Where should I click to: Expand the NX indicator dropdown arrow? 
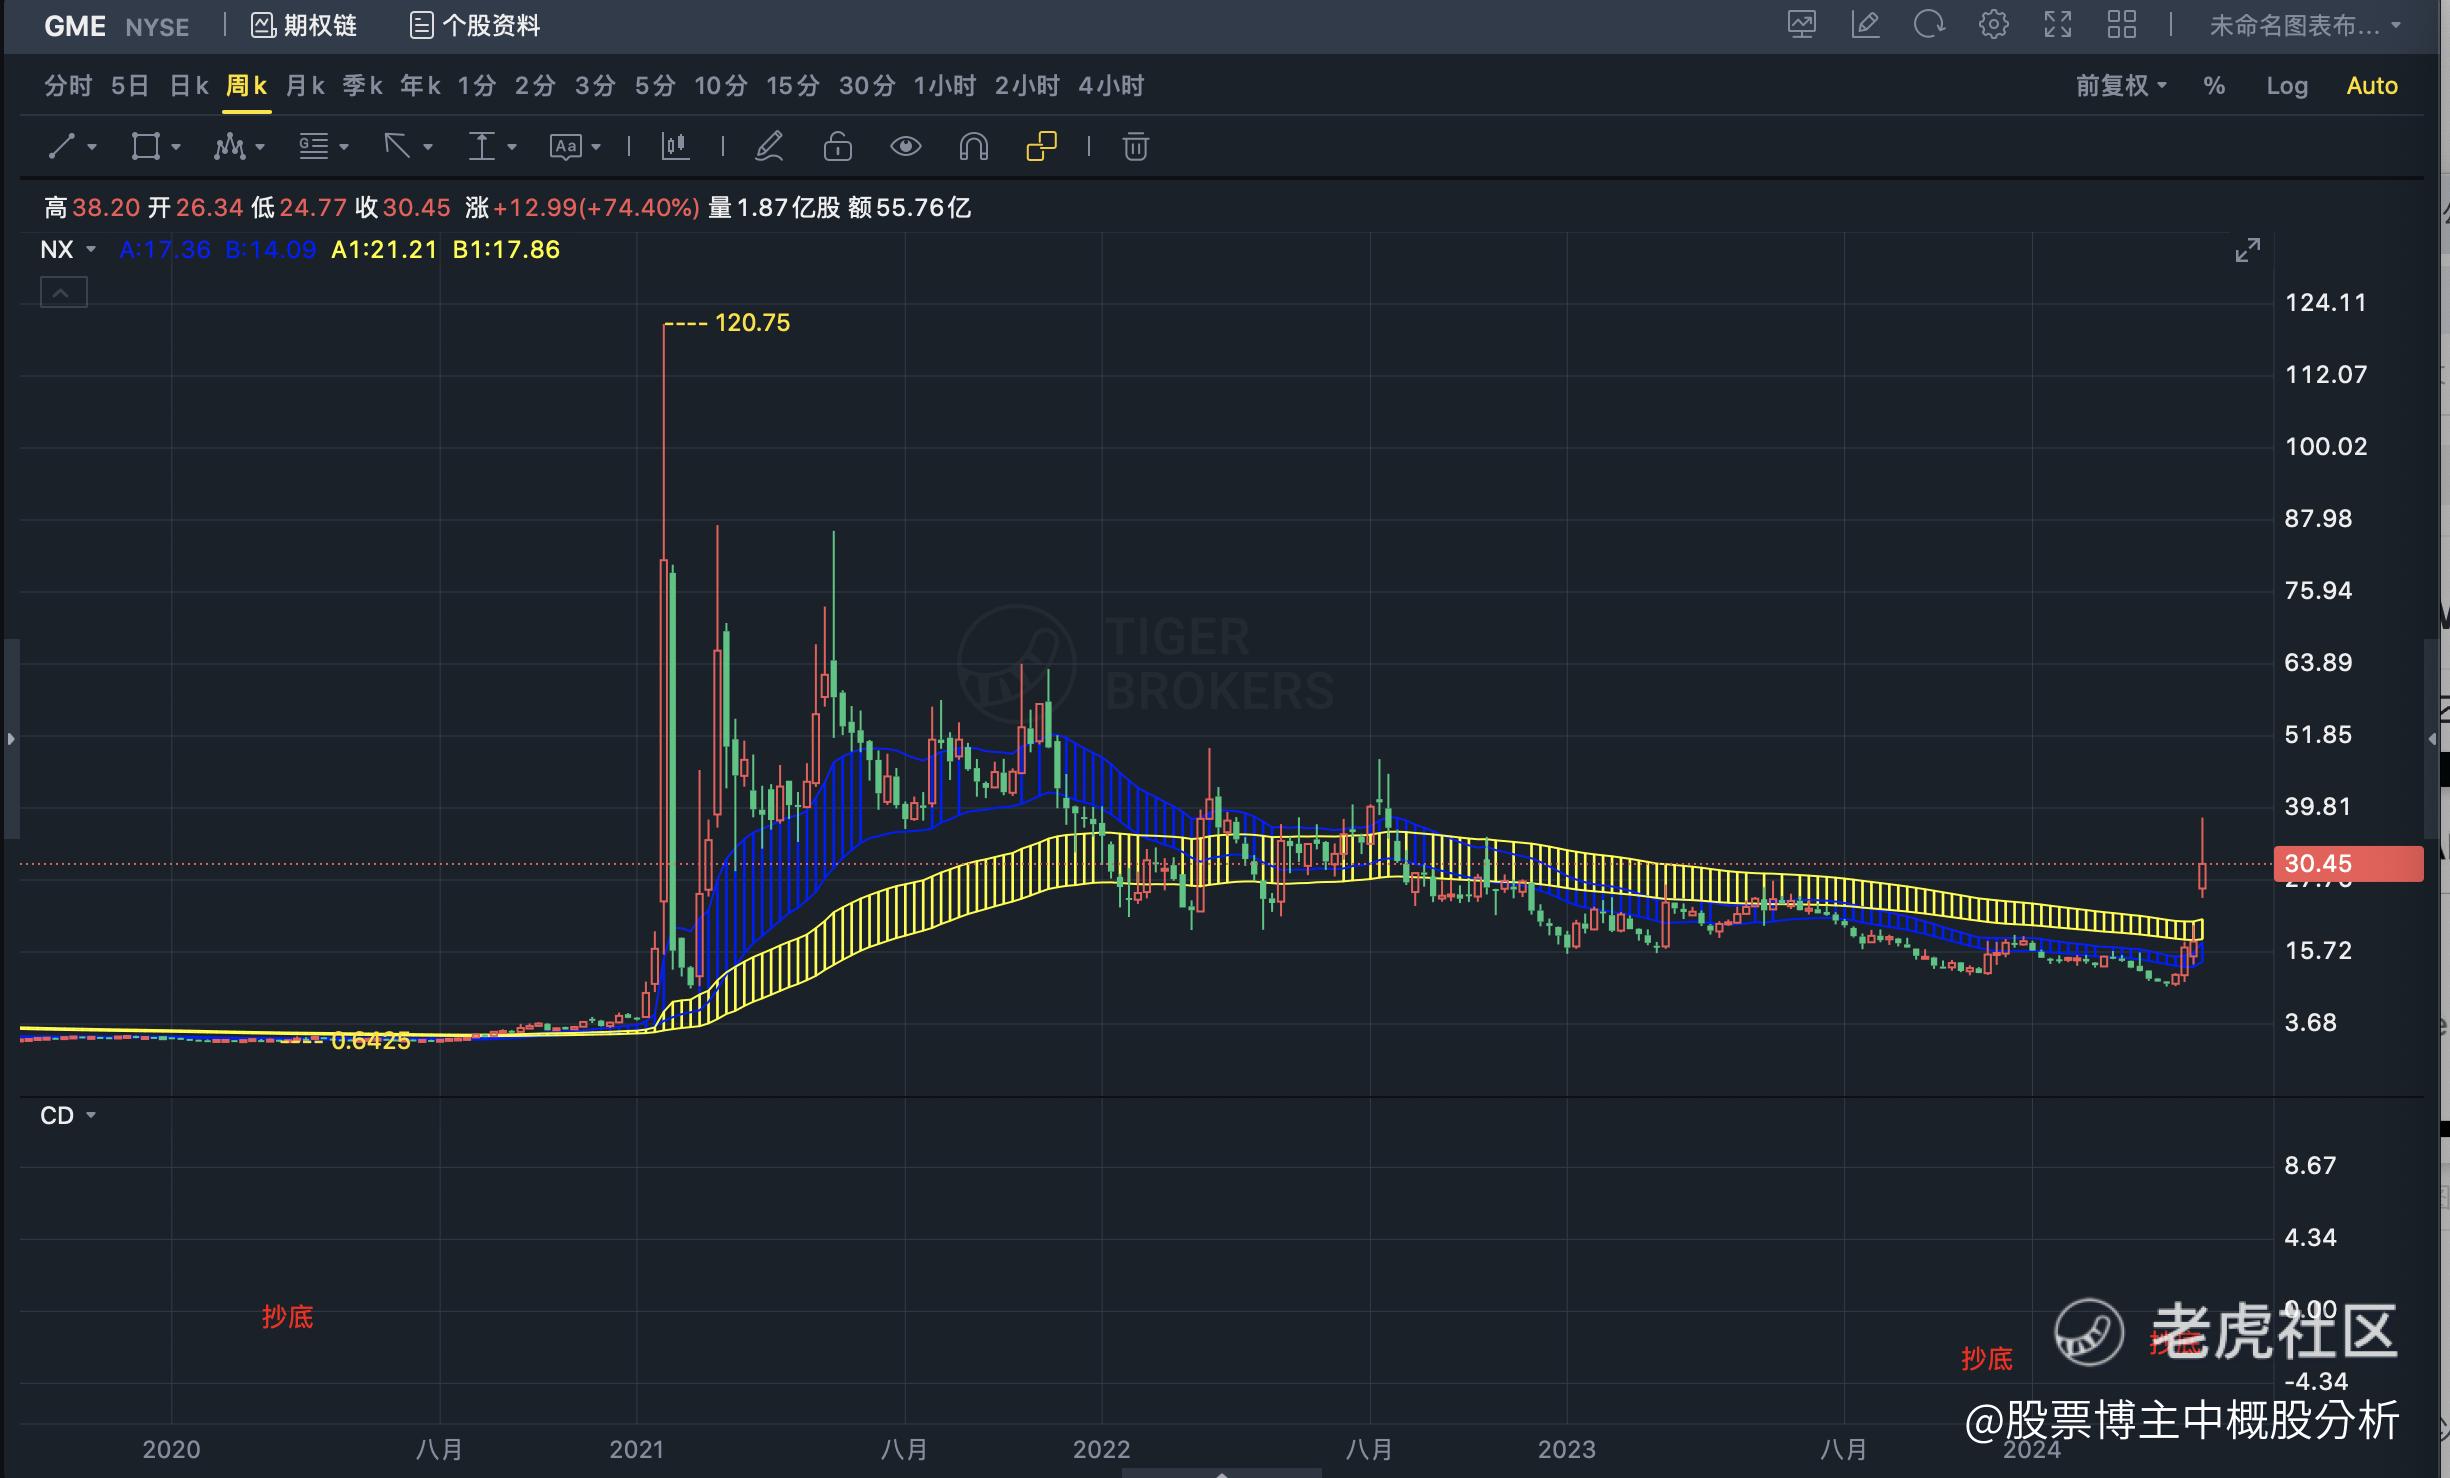(91, 249)
